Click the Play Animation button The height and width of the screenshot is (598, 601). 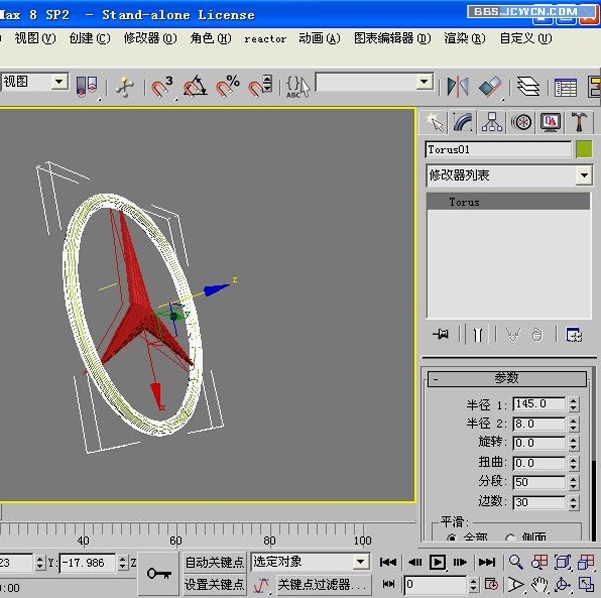(x=437, y=562)
